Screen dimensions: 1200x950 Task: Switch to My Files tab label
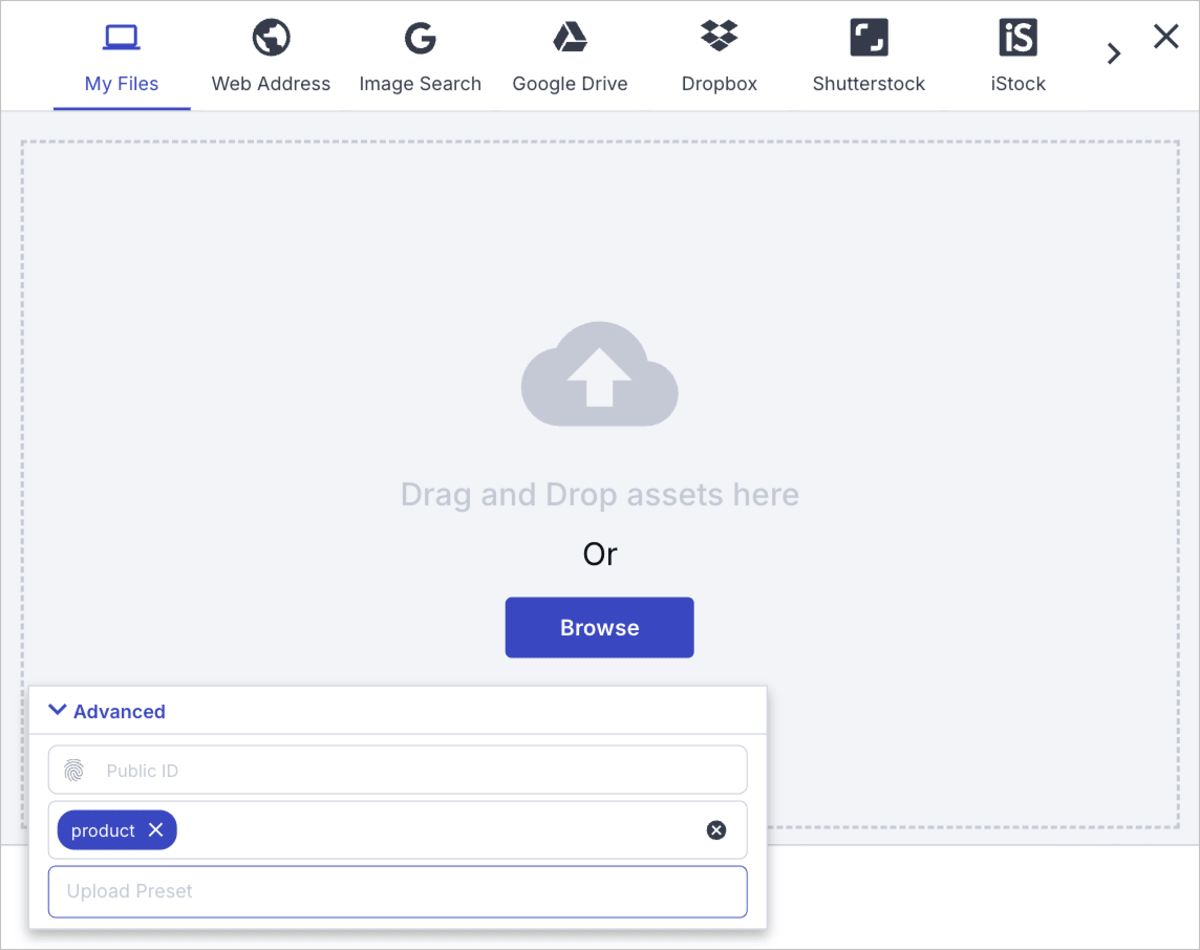(121, 84)
